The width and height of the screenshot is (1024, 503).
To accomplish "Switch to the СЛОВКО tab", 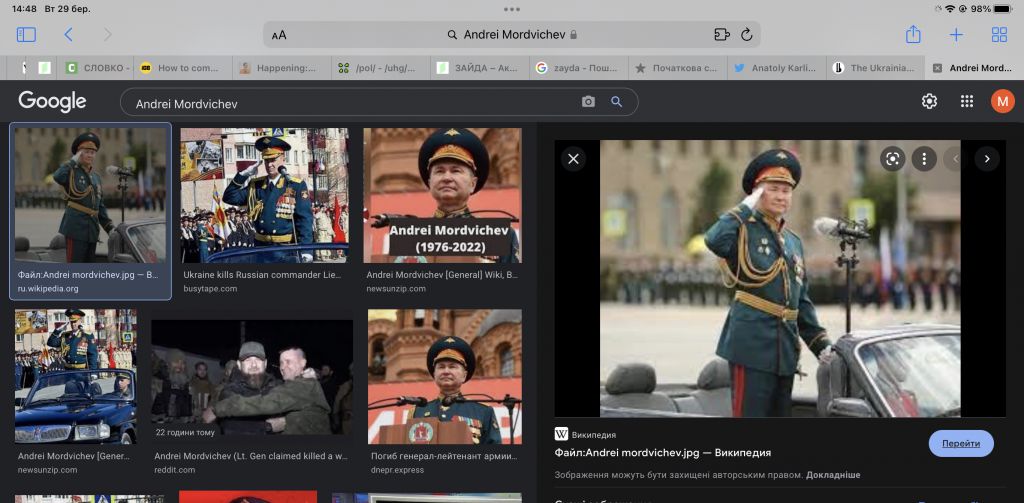I will click(97, 68).
